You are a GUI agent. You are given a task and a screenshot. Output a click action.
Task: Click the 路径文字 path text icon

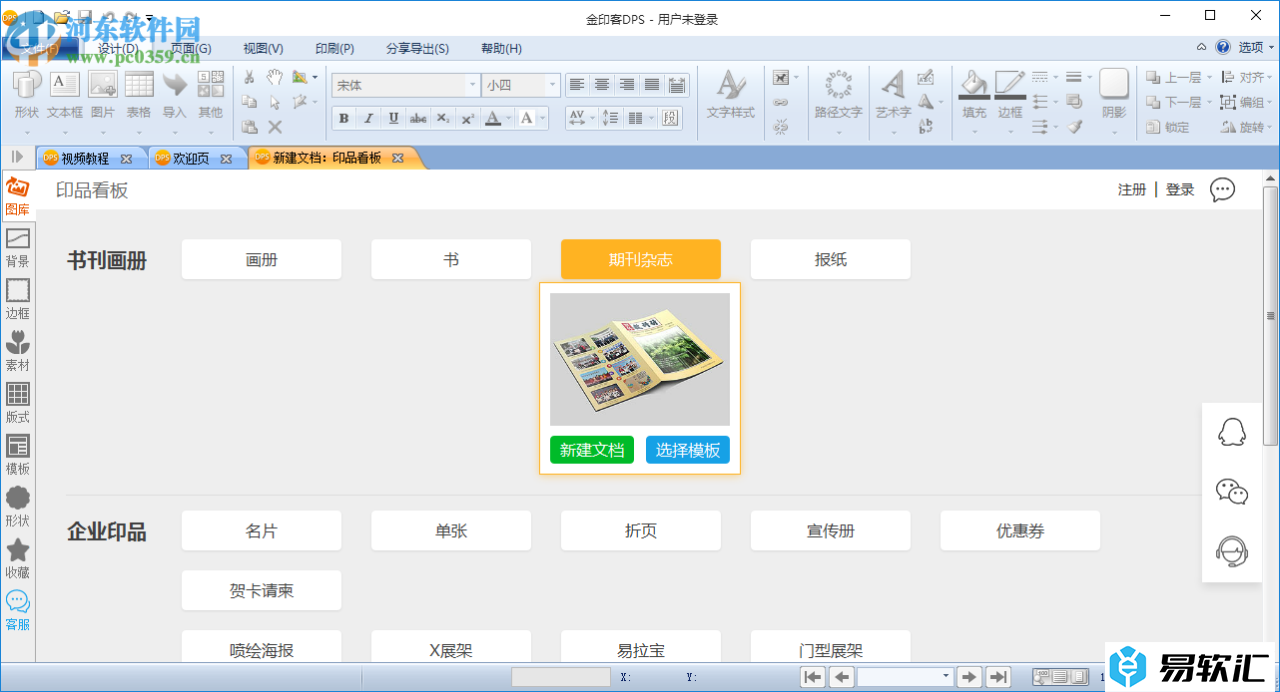point(838,94)
